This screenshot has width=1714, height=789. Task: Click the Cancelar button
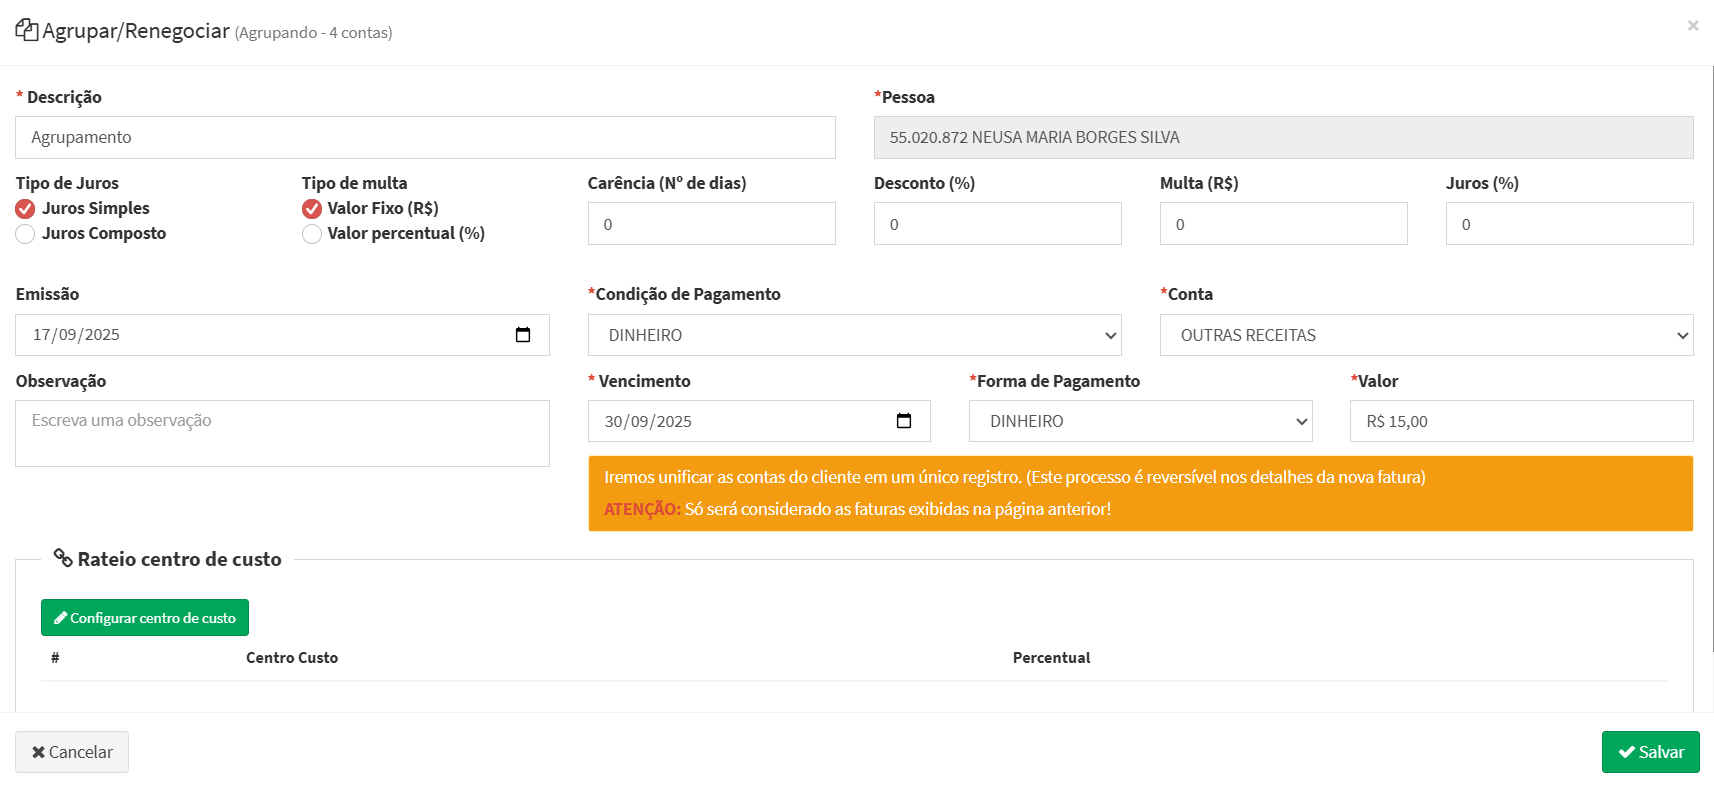pyautogui.click(x=72, y=752)
